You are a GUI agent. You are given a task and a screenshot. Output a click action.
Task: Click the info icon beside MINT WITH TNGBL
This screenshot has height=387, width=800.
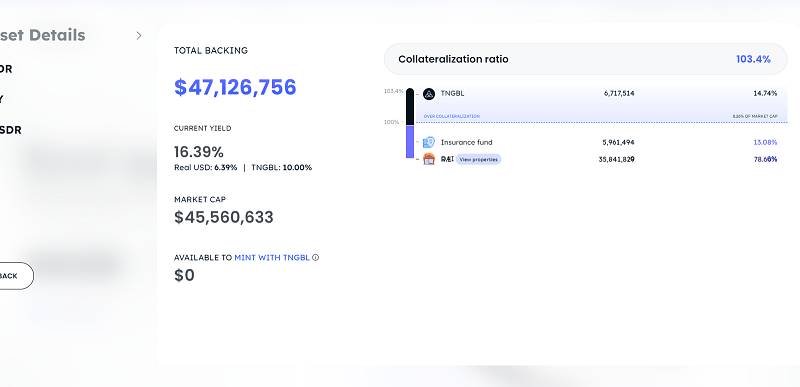315,257
